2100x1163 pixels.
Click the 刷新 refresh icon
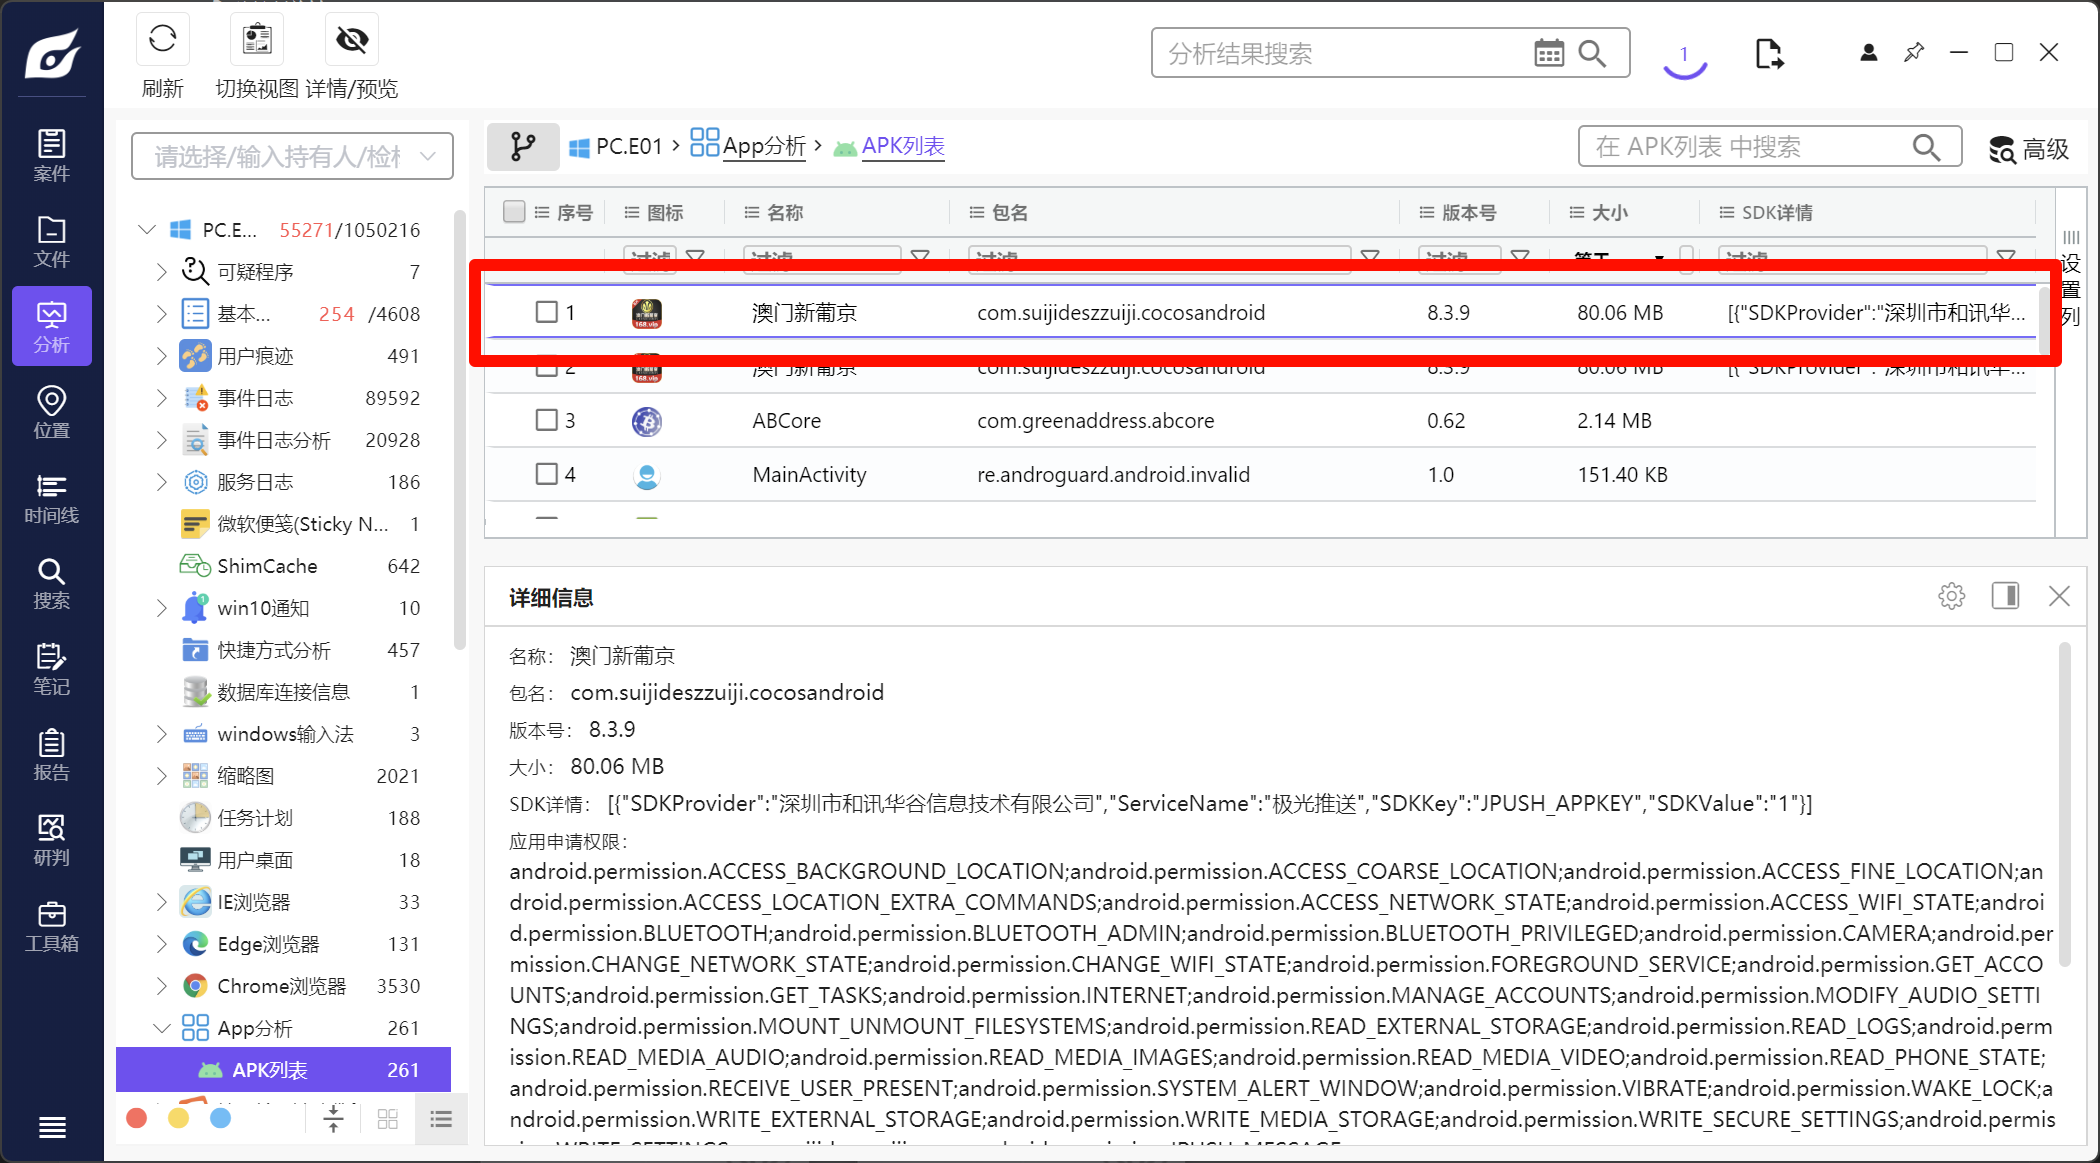click(162, 40)
